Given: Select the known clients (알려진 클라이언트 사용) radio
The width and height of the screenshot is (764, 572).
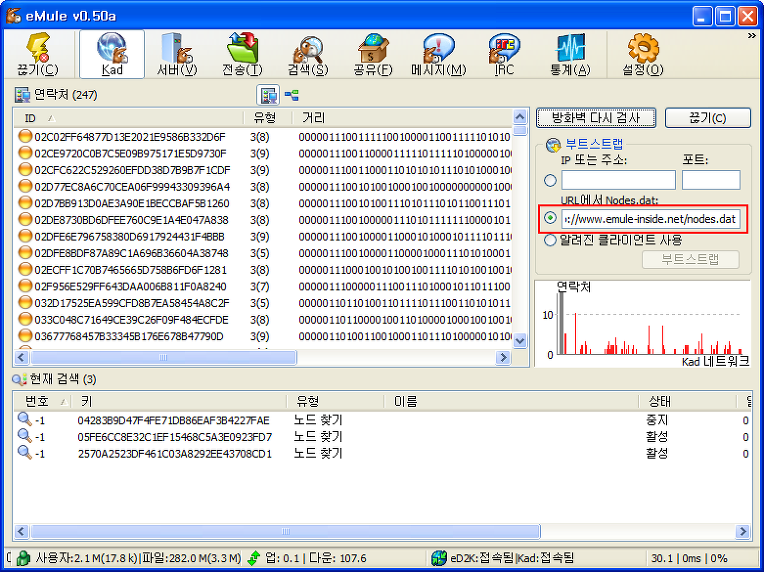Looking at the screenshot, I should pos(550,240).
